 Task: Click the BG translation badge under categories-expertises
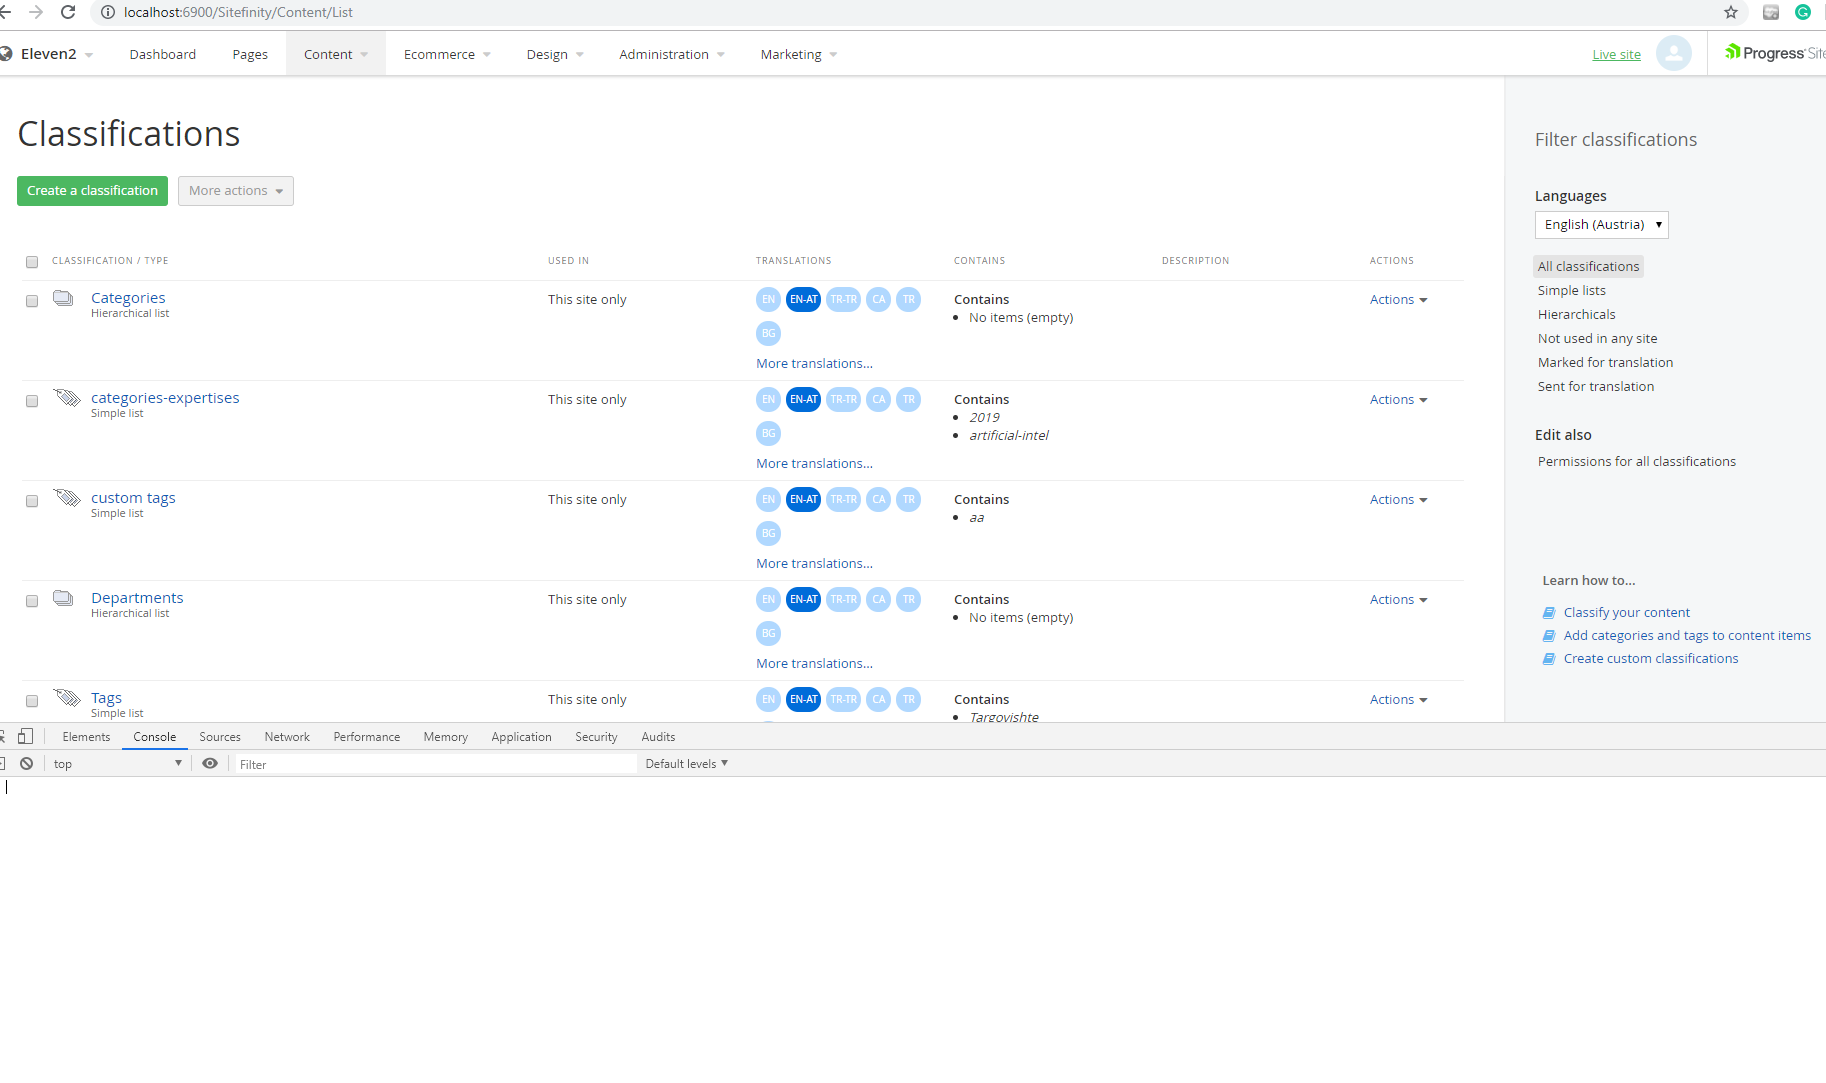click(768, 433)
